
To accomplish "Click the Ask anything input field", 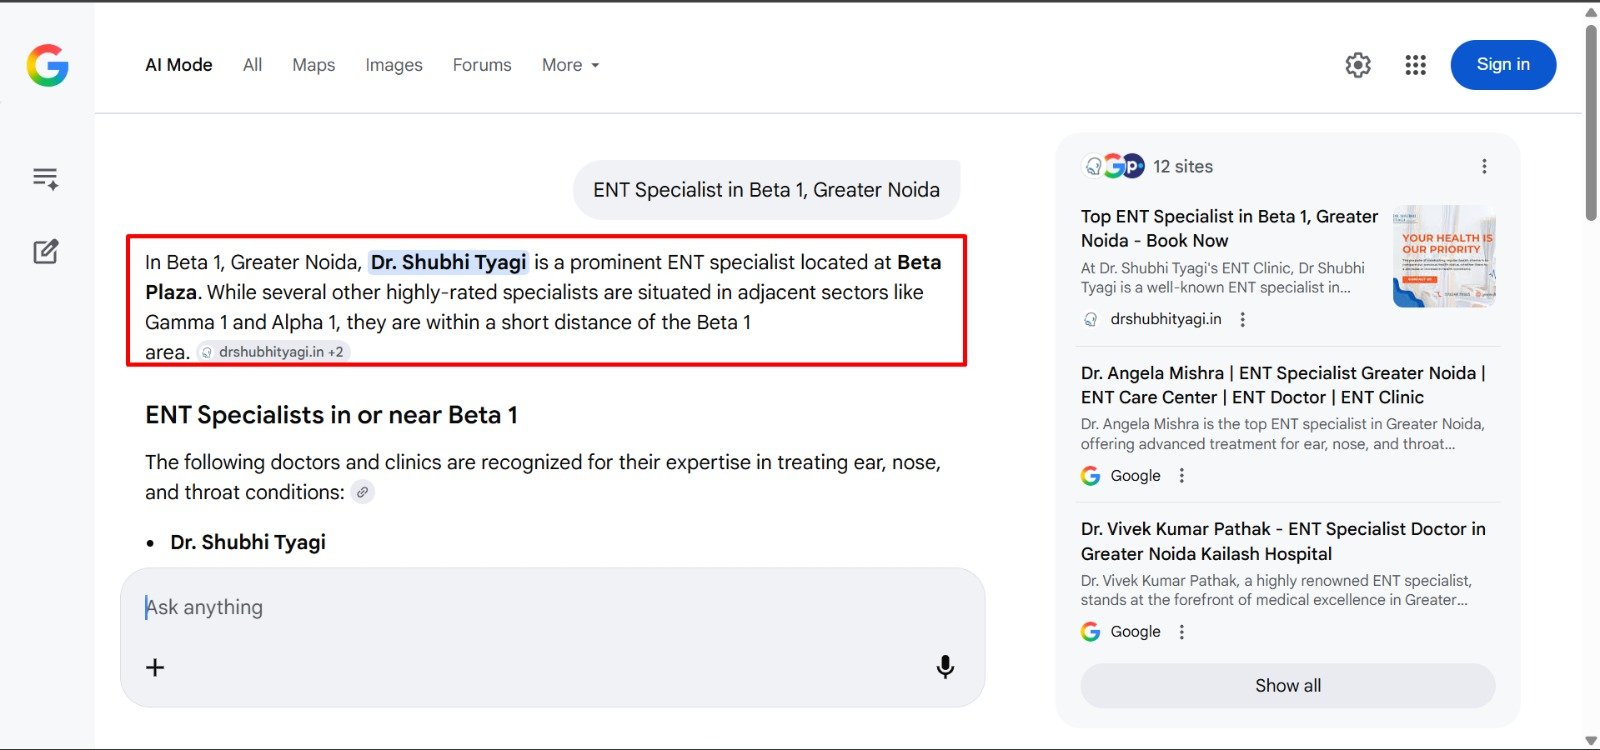I will click(540, 607).
